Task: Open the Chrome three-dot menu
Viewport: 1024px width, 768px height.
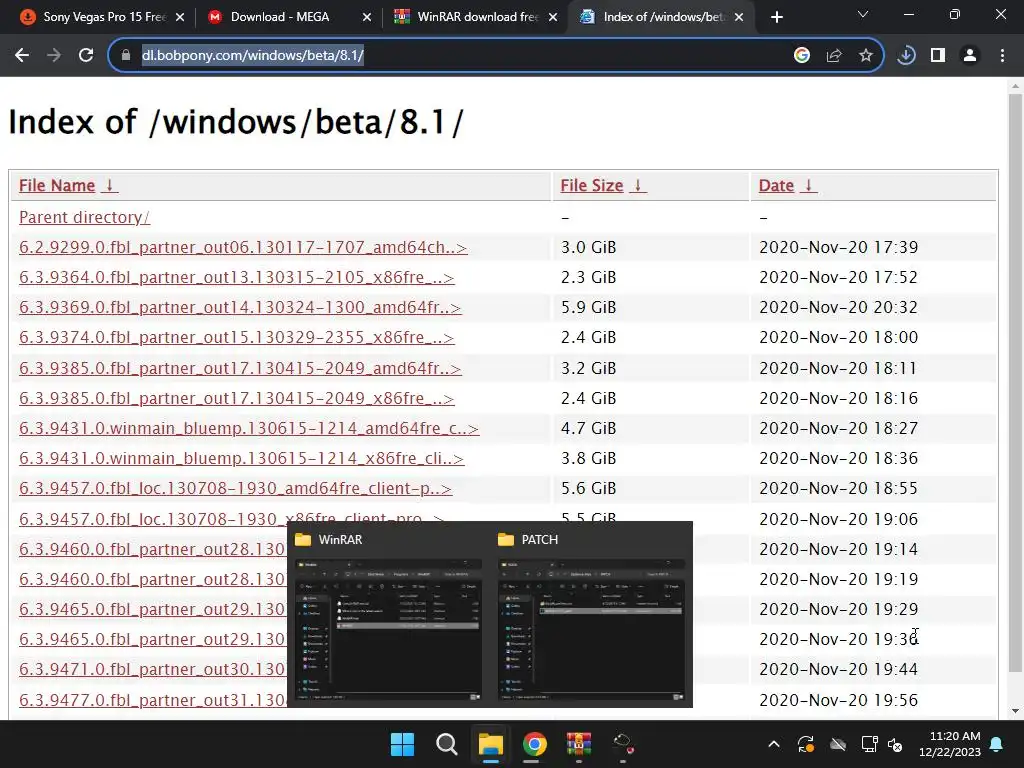Action: (x=1002, y=56)
